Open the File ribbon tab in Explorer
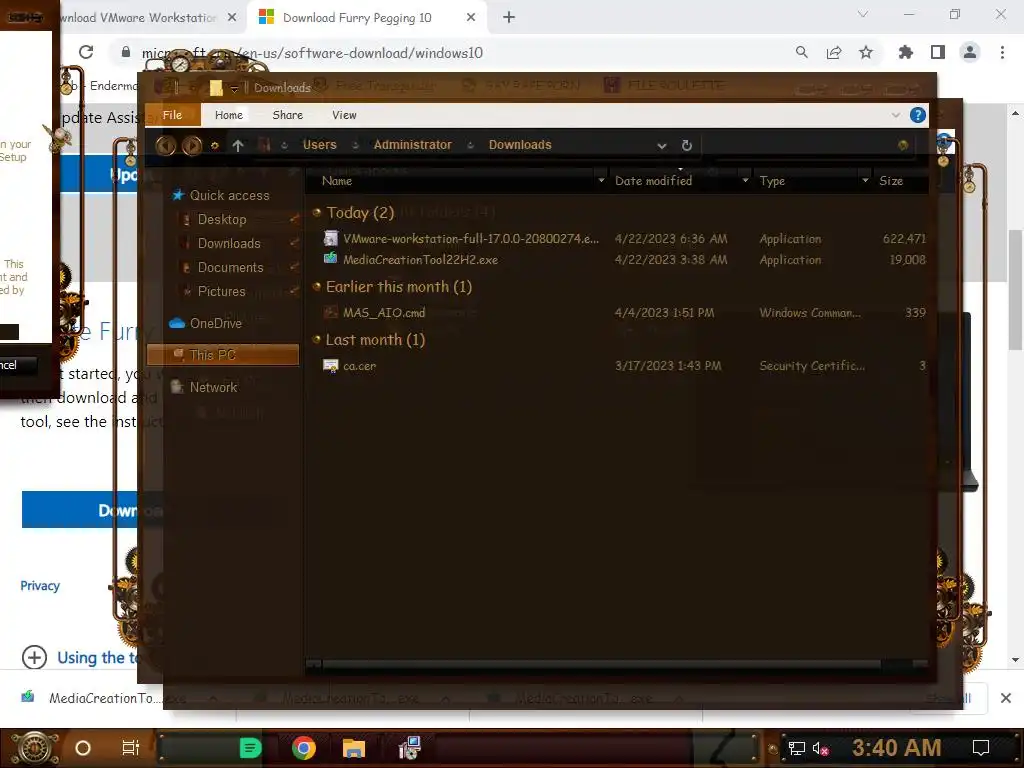Image resolution: width=1024 pixels, height=768 pixels. (172, 115)
